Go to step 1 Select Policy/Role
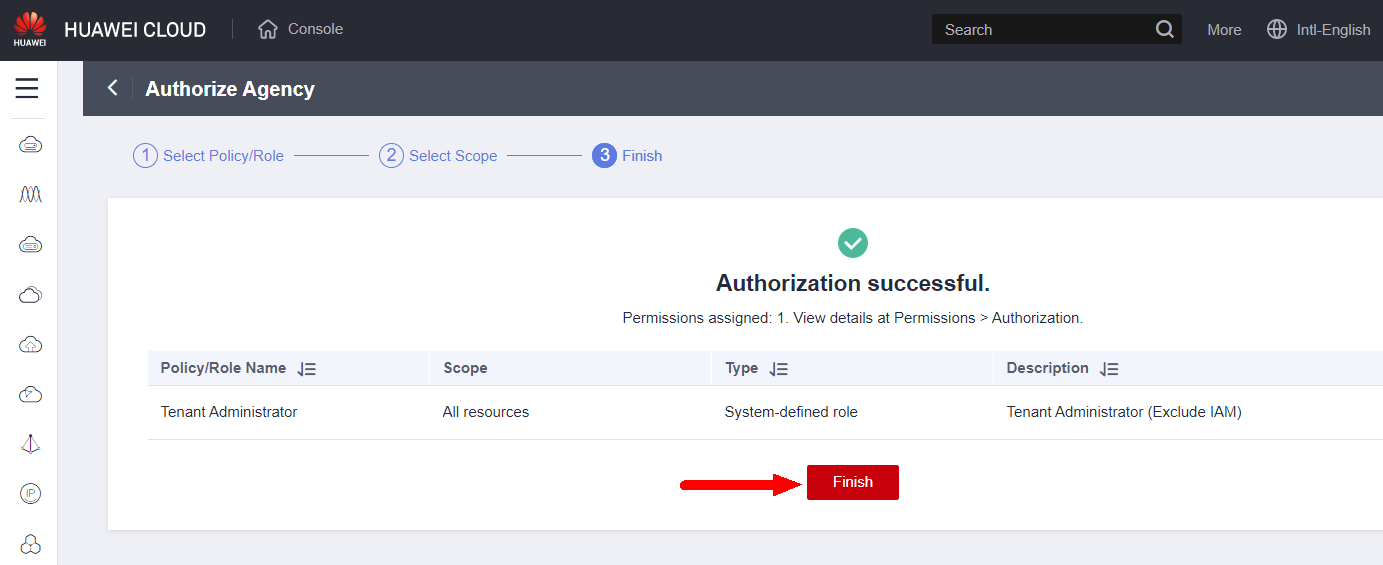Viewport: 1383px width, 565px height. [209, 156]
